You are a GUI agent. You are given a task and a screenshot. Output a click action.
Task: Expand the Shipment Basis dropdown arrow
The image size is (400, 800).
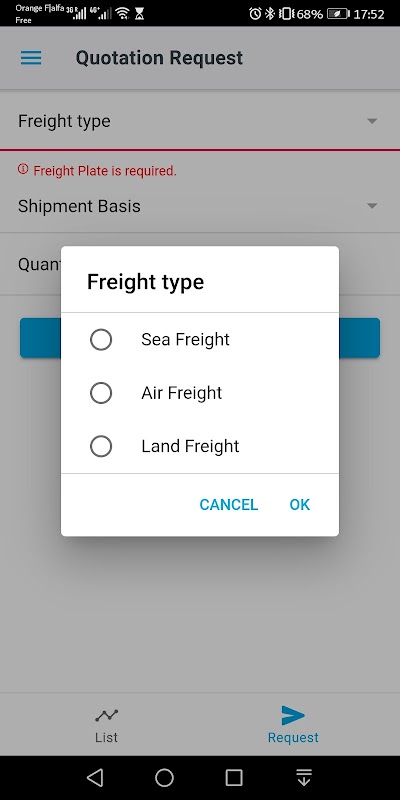[372, 206]
